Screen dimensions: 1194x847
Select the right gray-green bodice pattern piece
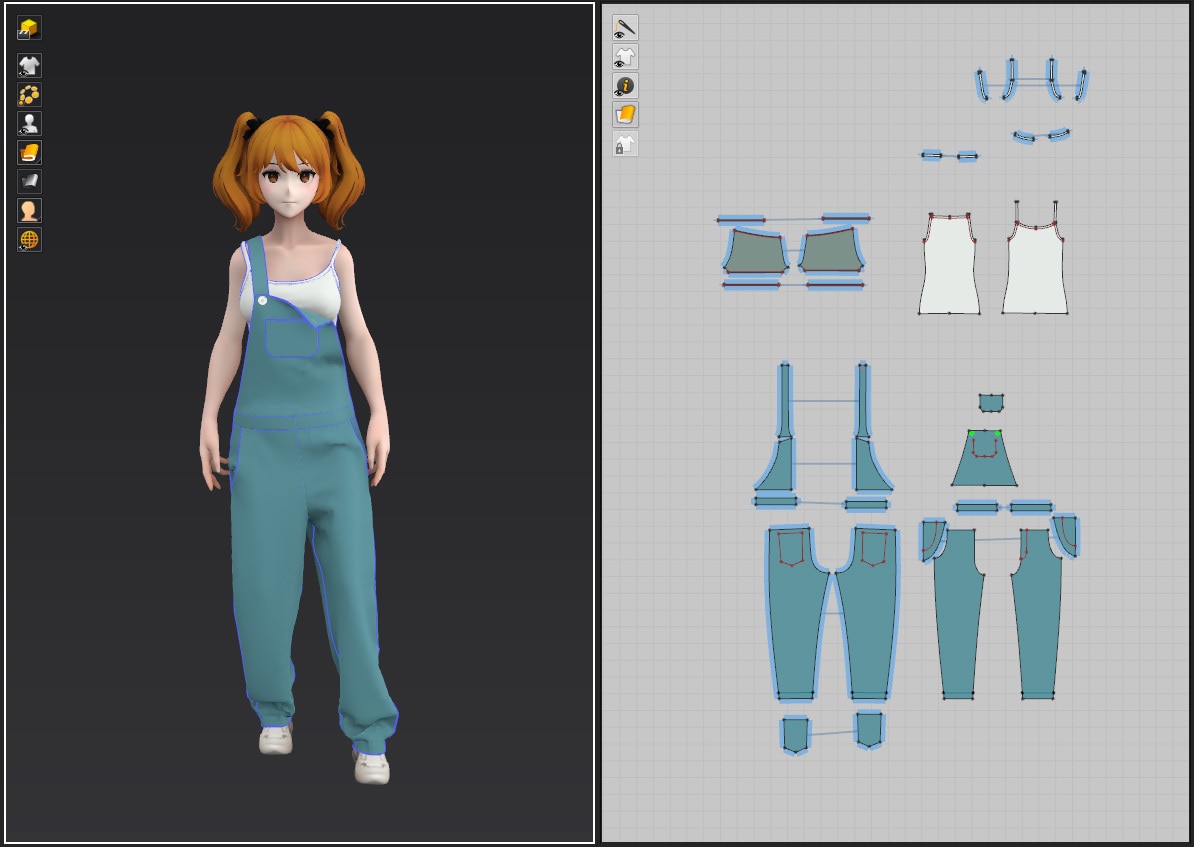tap(832, 251)
